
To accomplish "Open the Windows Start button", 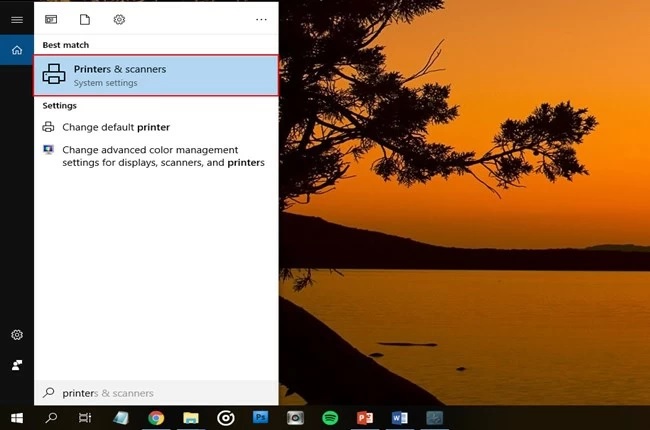I will (x=17, y=418).
